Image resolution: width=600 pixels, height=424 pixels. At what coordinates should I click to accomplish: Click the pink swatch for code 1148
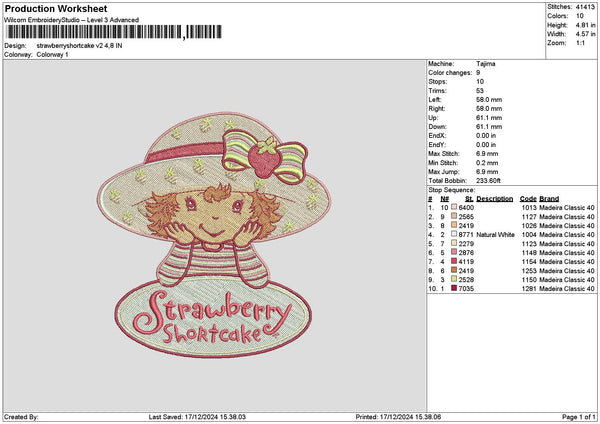(x=454, y=252)
